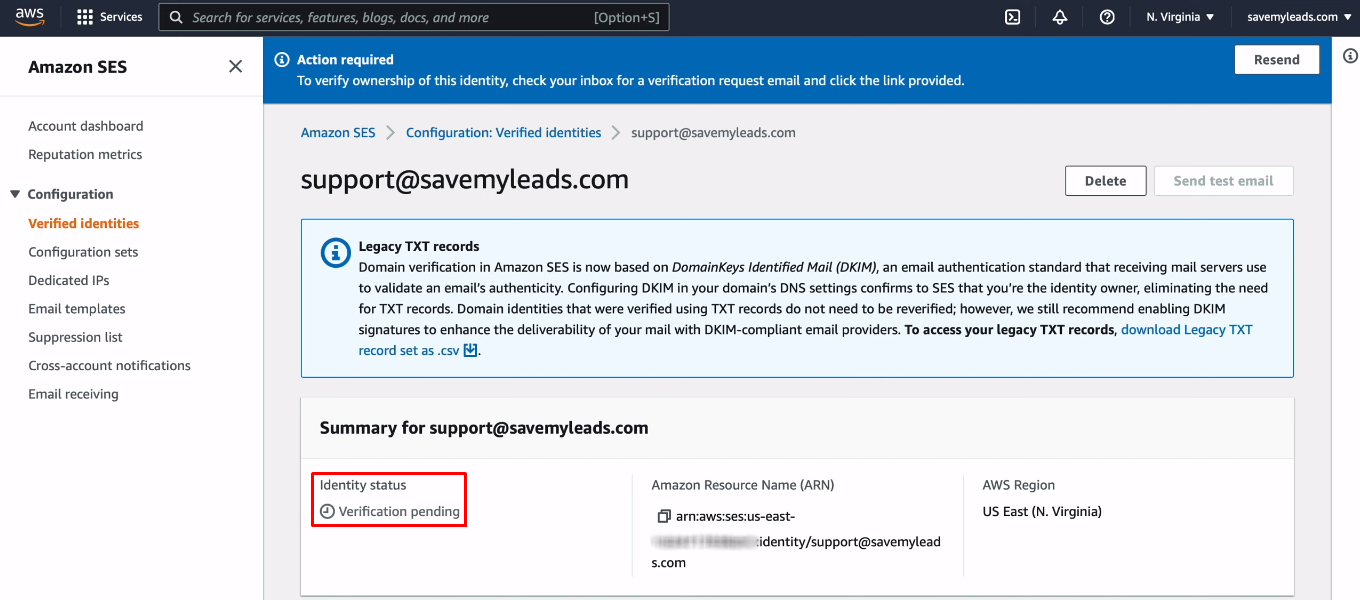Click the Send test email button
1360x600 pixels.
1224,181
